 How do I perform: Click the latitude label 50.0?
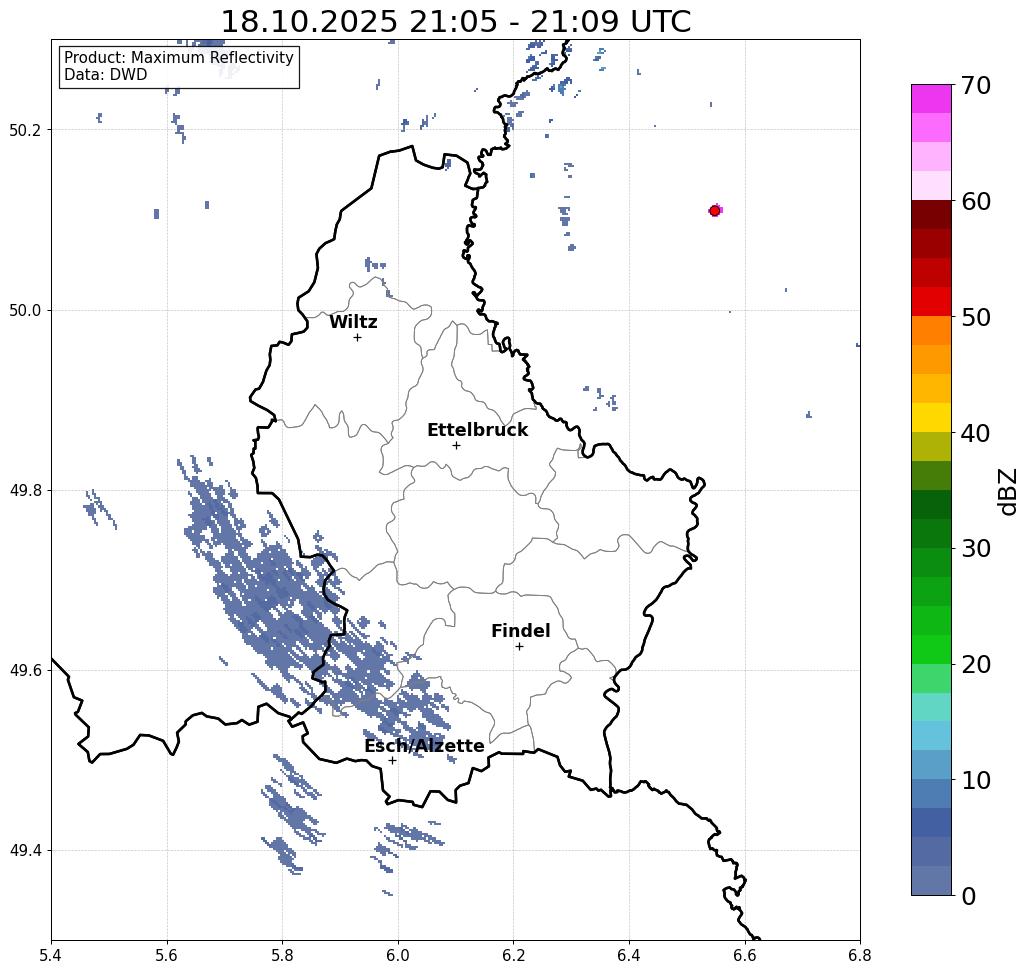25,310
